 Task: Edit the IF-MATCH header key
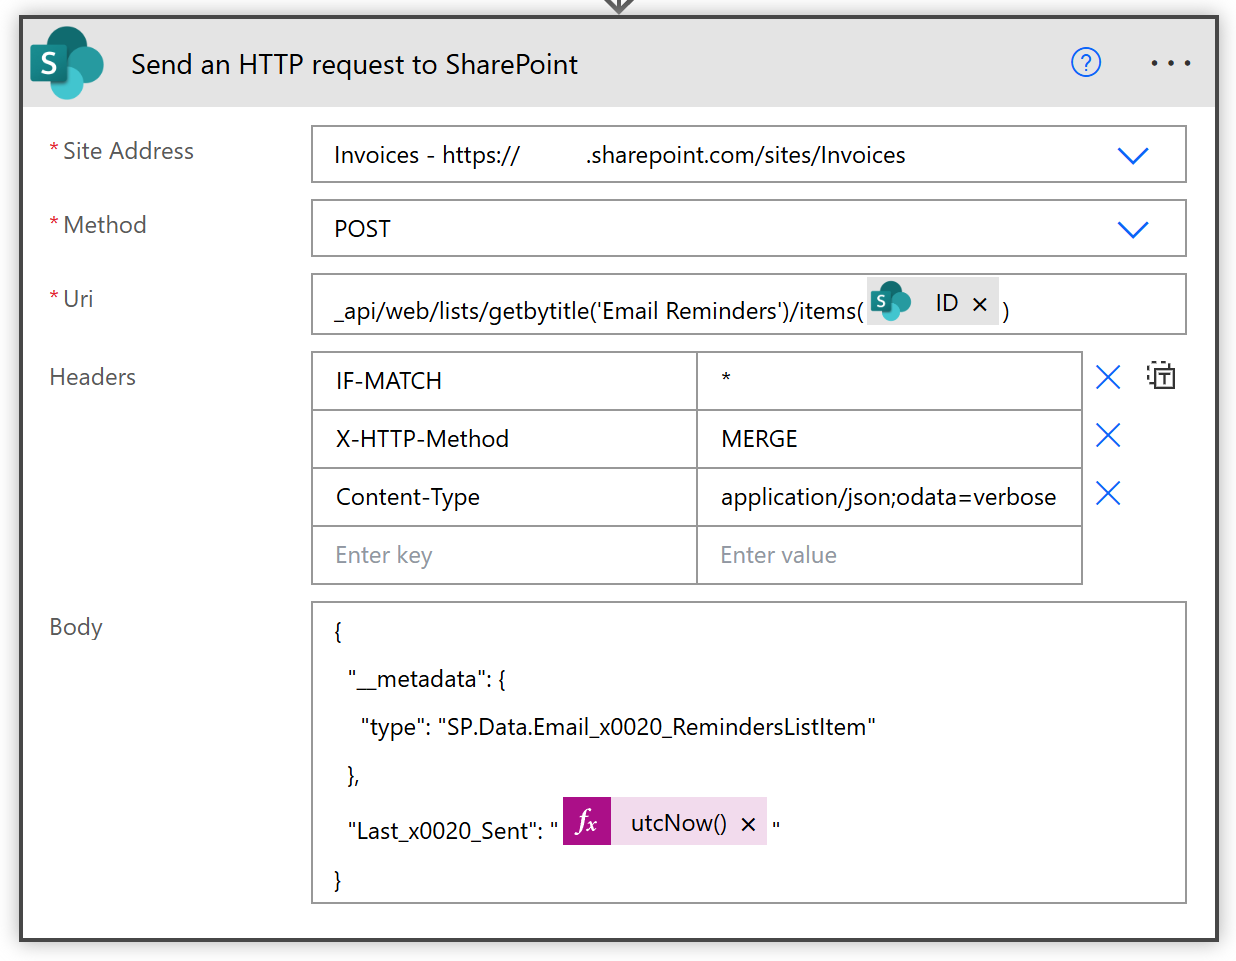coord(504,381)
